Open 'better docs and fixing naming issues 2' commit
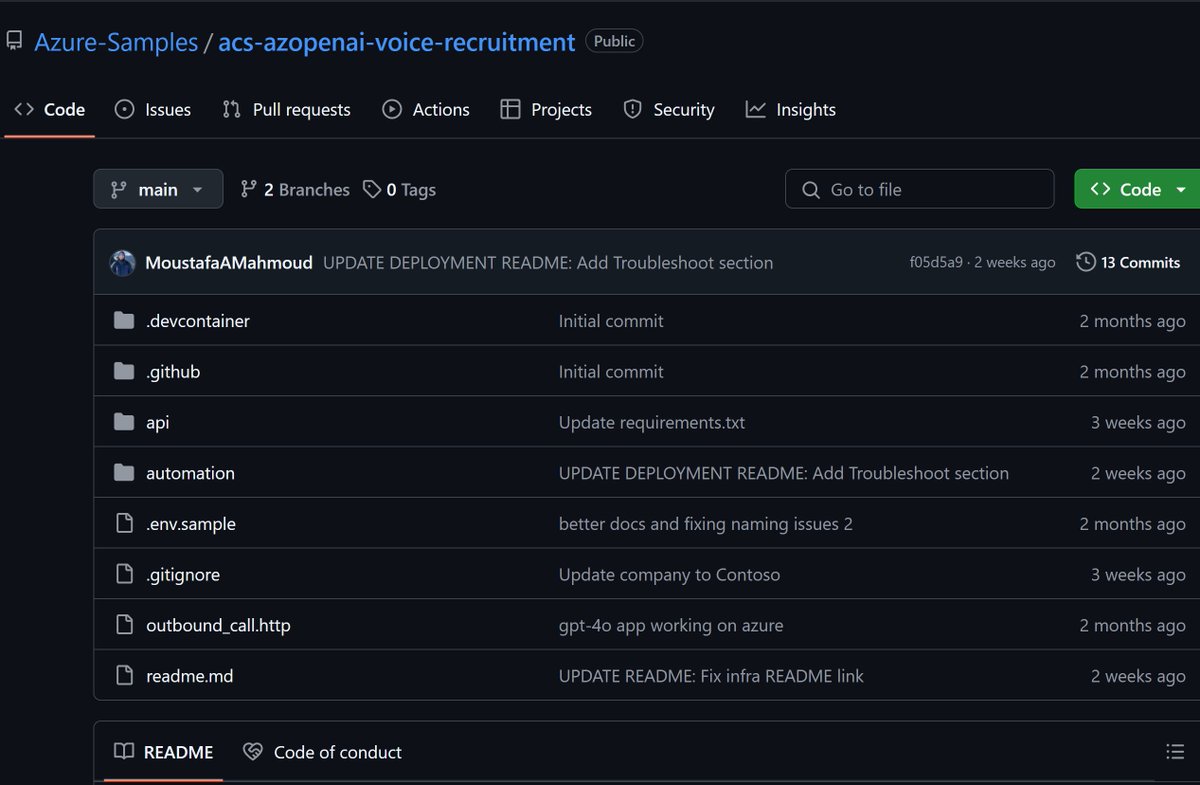 point(706,524)
